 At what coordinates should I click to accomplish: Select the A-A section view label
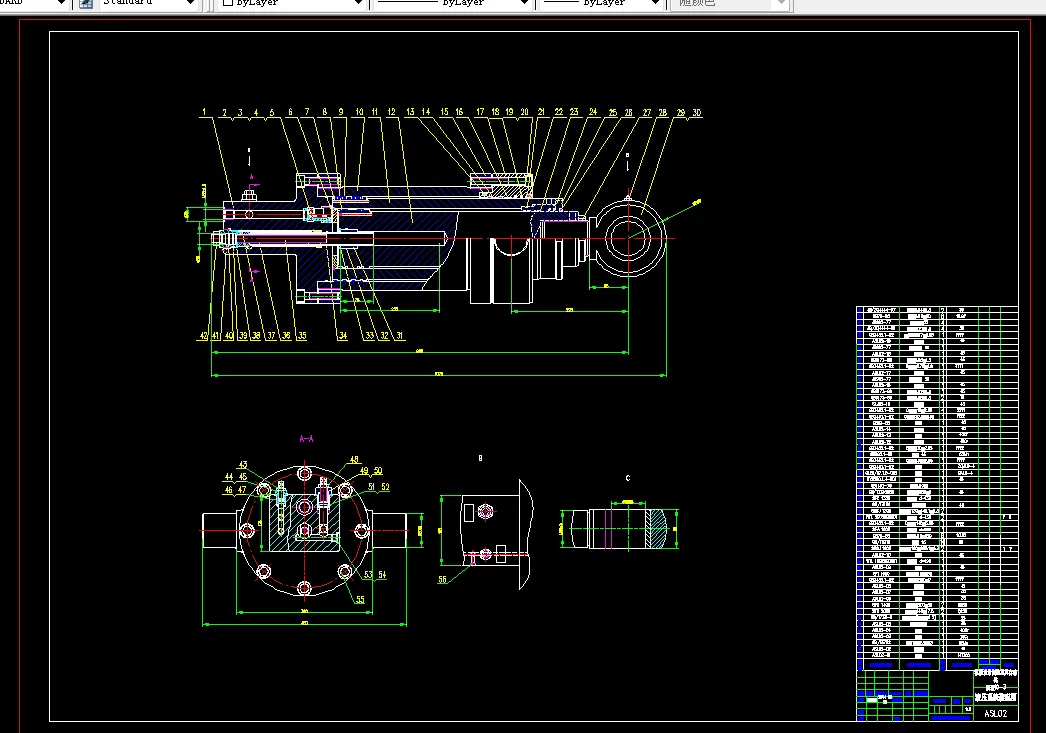(x=306, y=439)
